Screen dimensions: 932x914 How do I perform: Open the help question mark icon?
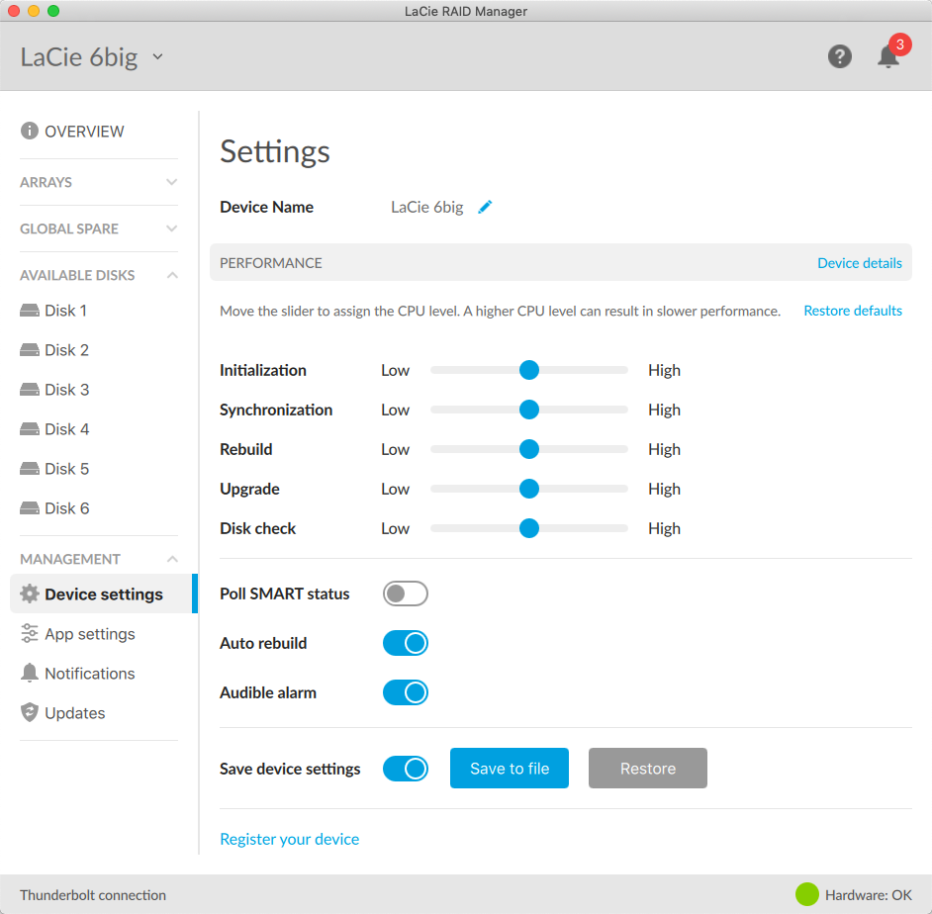[x=839, y=57]
